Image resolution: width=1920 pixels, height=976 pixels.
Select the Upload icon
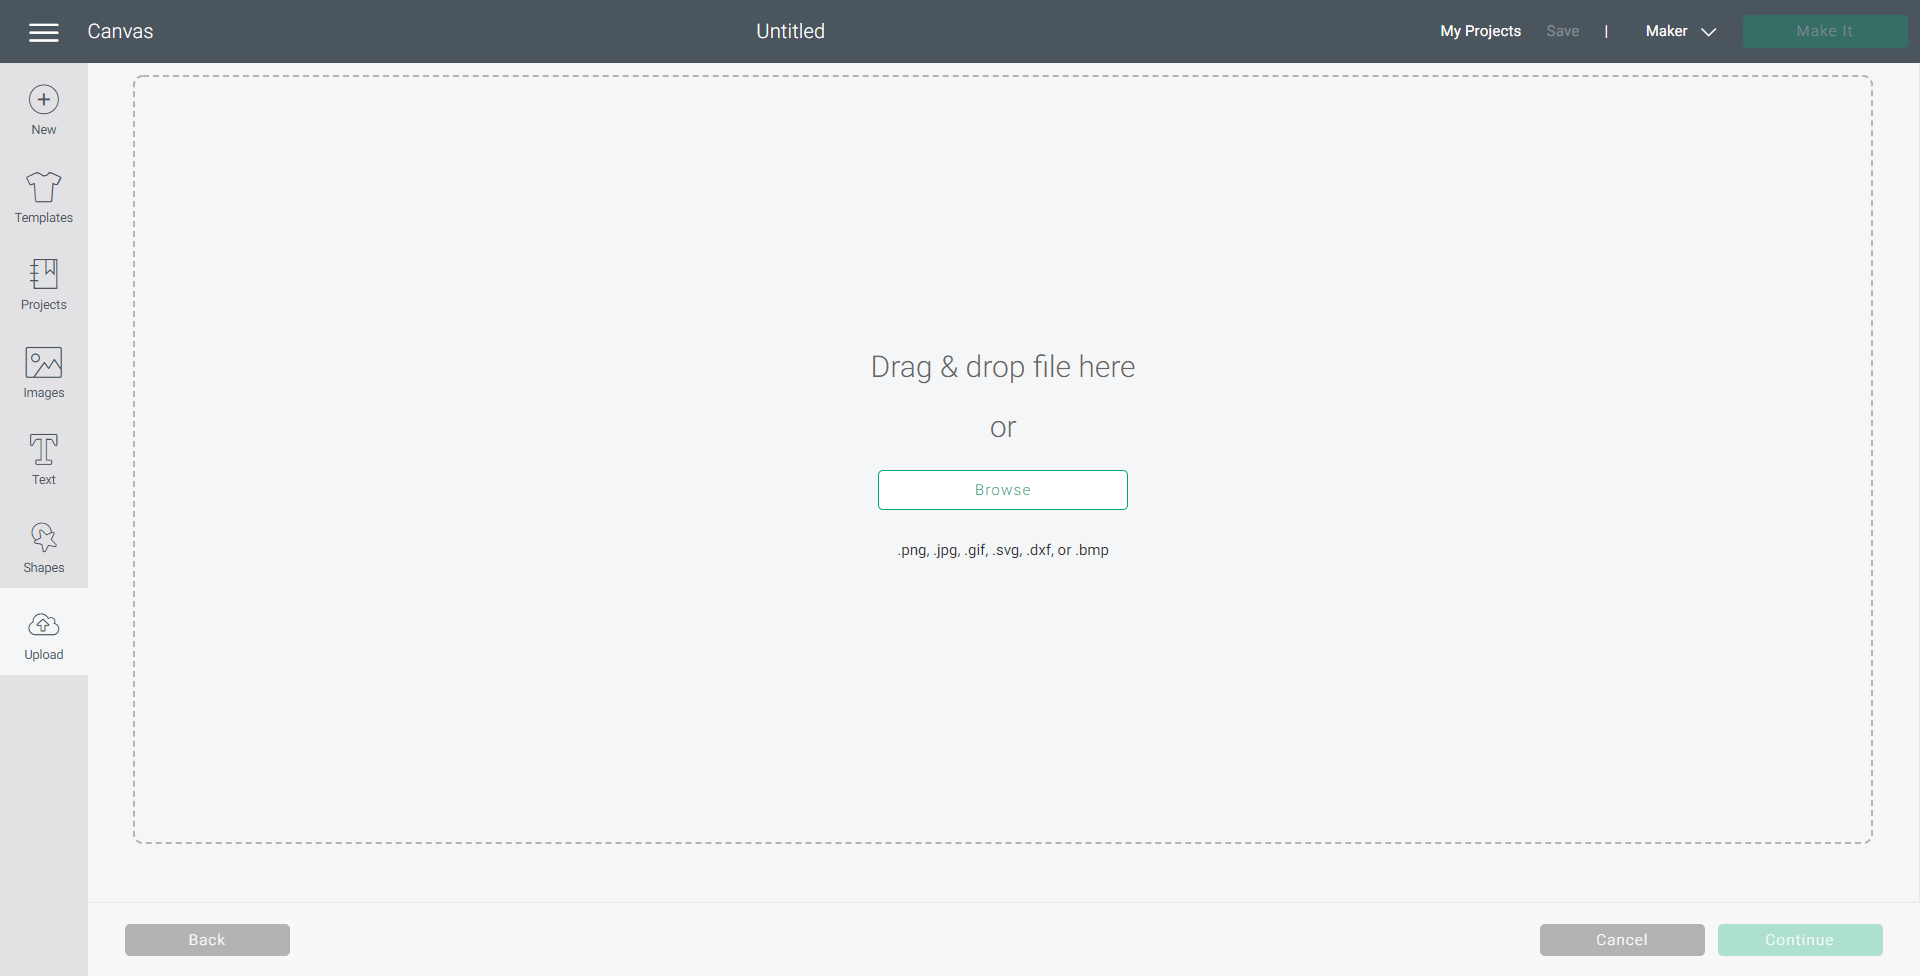pos(43,633)
